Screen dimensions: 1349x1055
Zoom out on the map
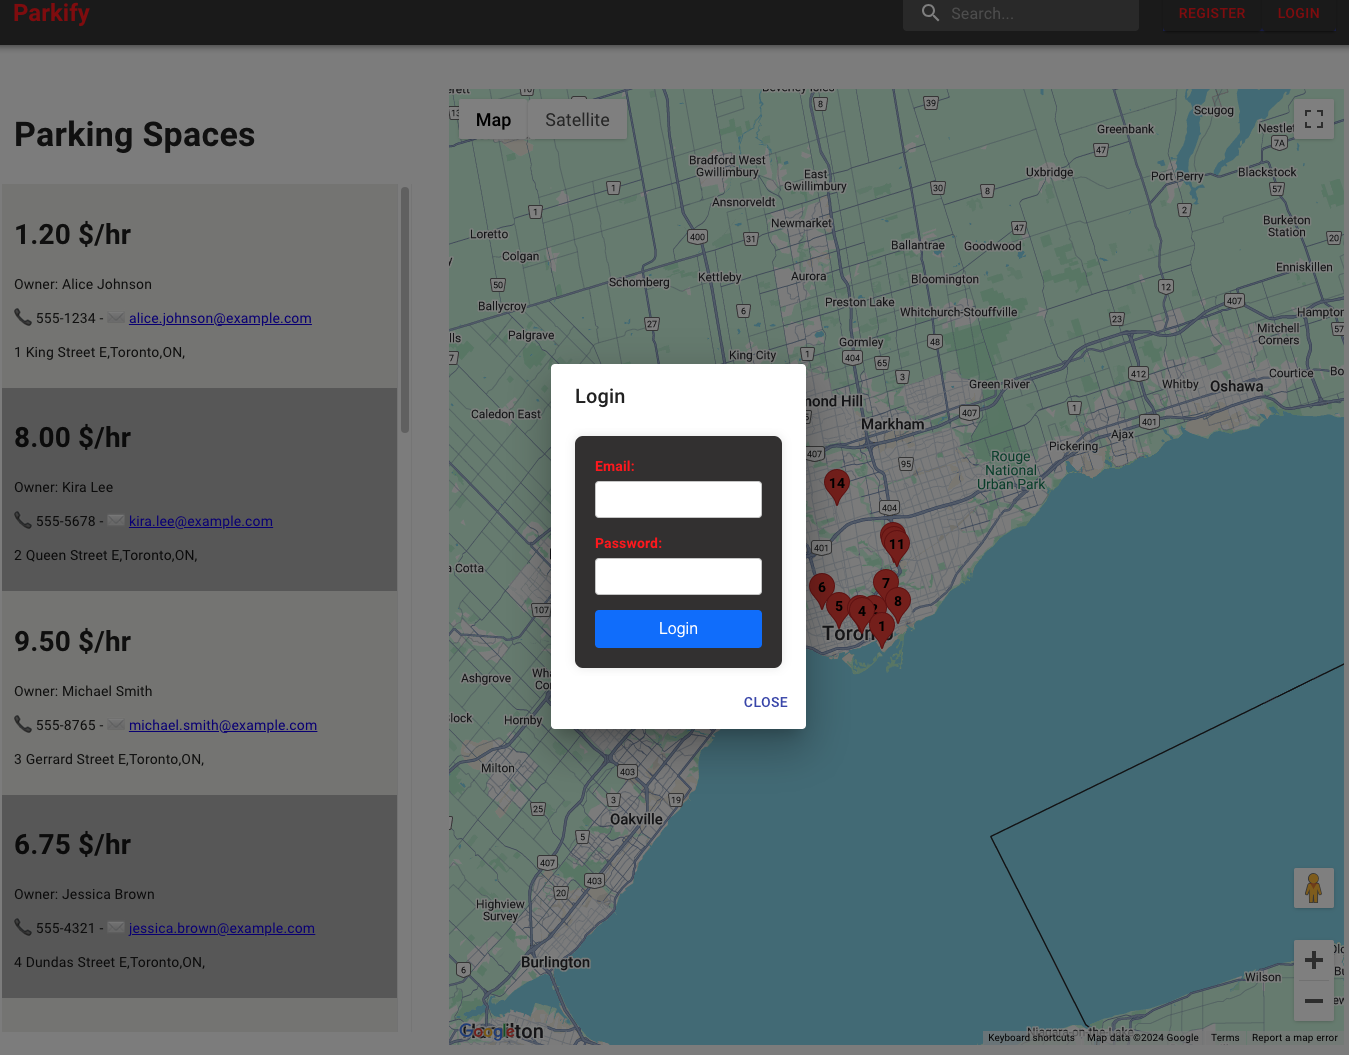pyautogui.click(x=1313, y=1000)
